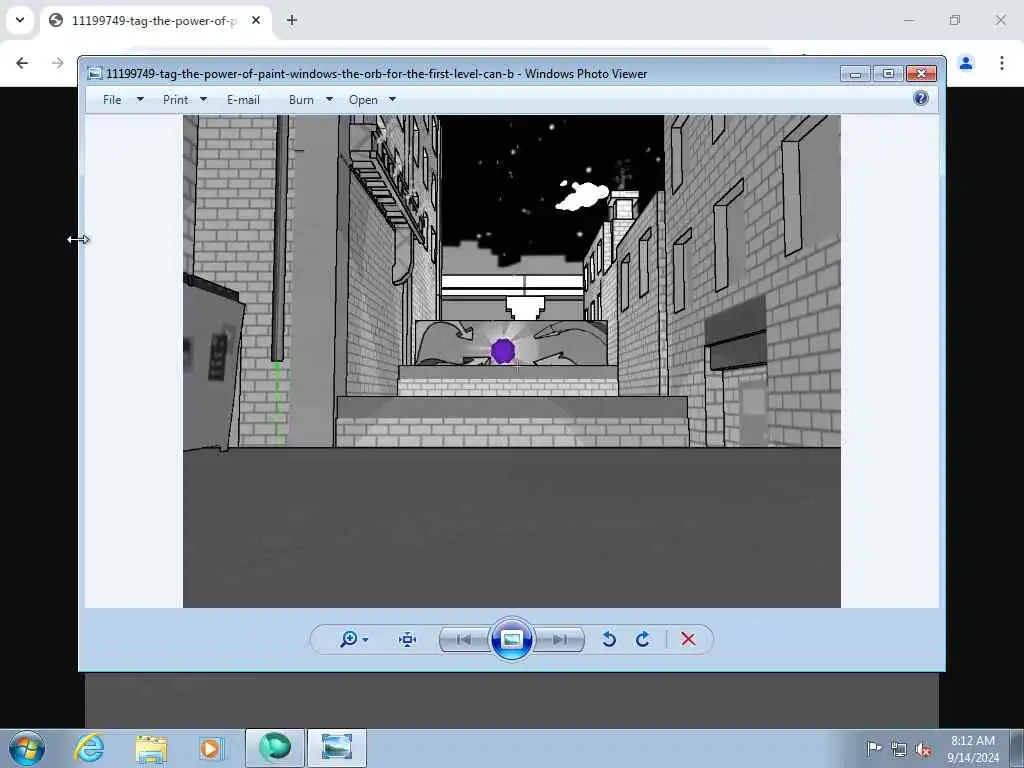Open the Windows Start menu
This screenshot has width=1024, height=768.
click(27, 748)
